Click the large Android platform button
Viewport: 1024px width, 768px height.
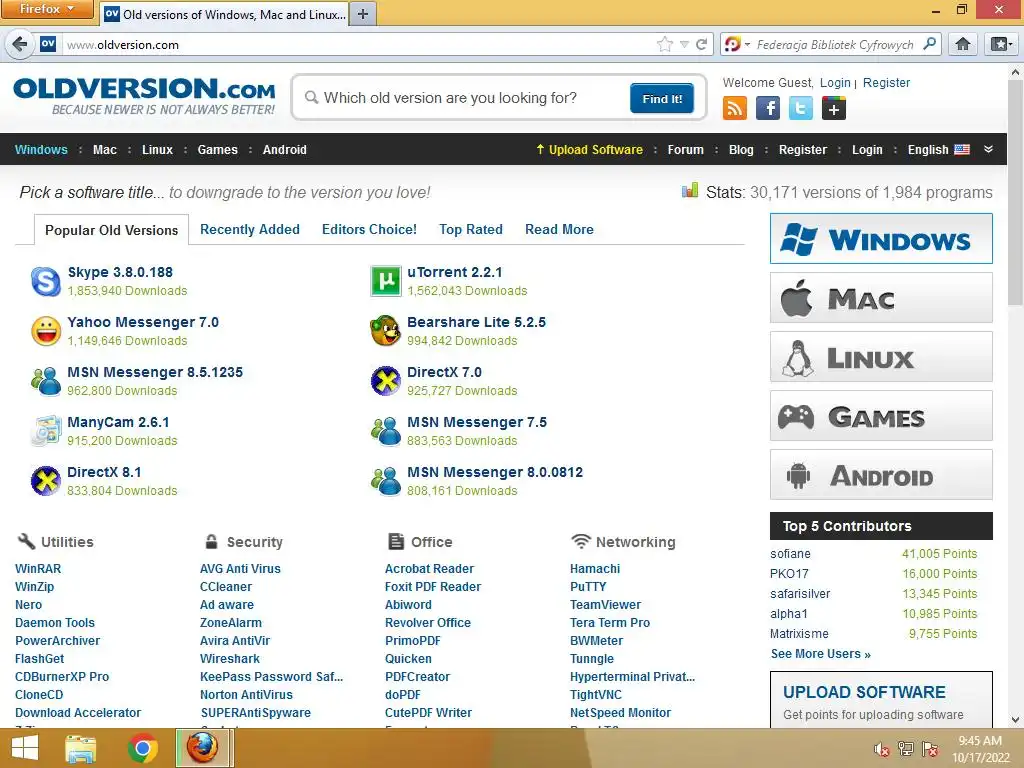[881, 475]
